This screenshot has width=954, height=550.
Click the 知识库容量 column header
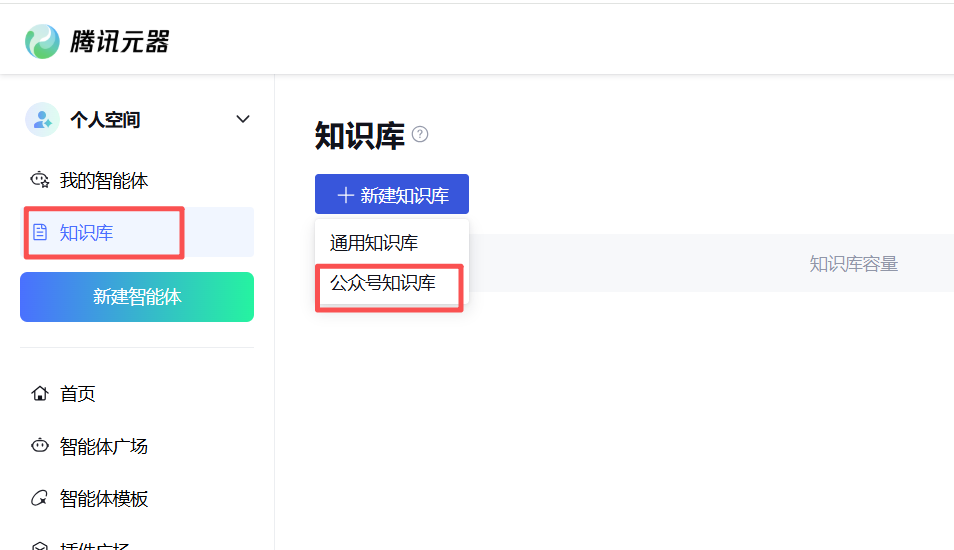point(853,264)
